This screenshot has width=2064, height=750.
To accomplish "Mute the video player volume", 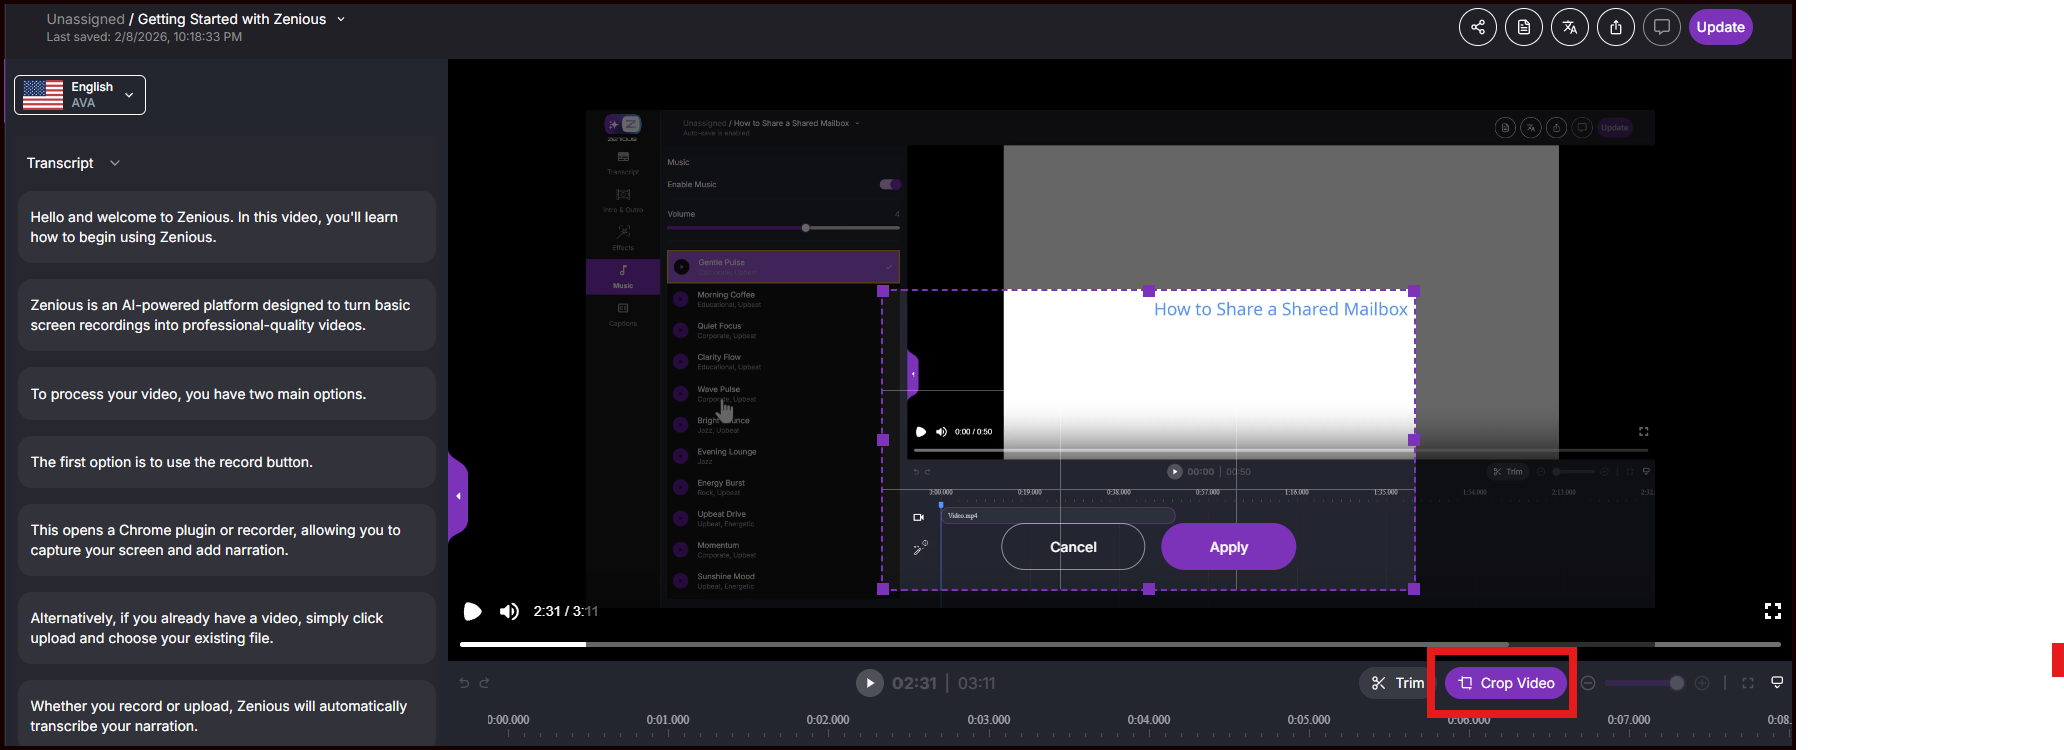I will click(x=509, y=611).
